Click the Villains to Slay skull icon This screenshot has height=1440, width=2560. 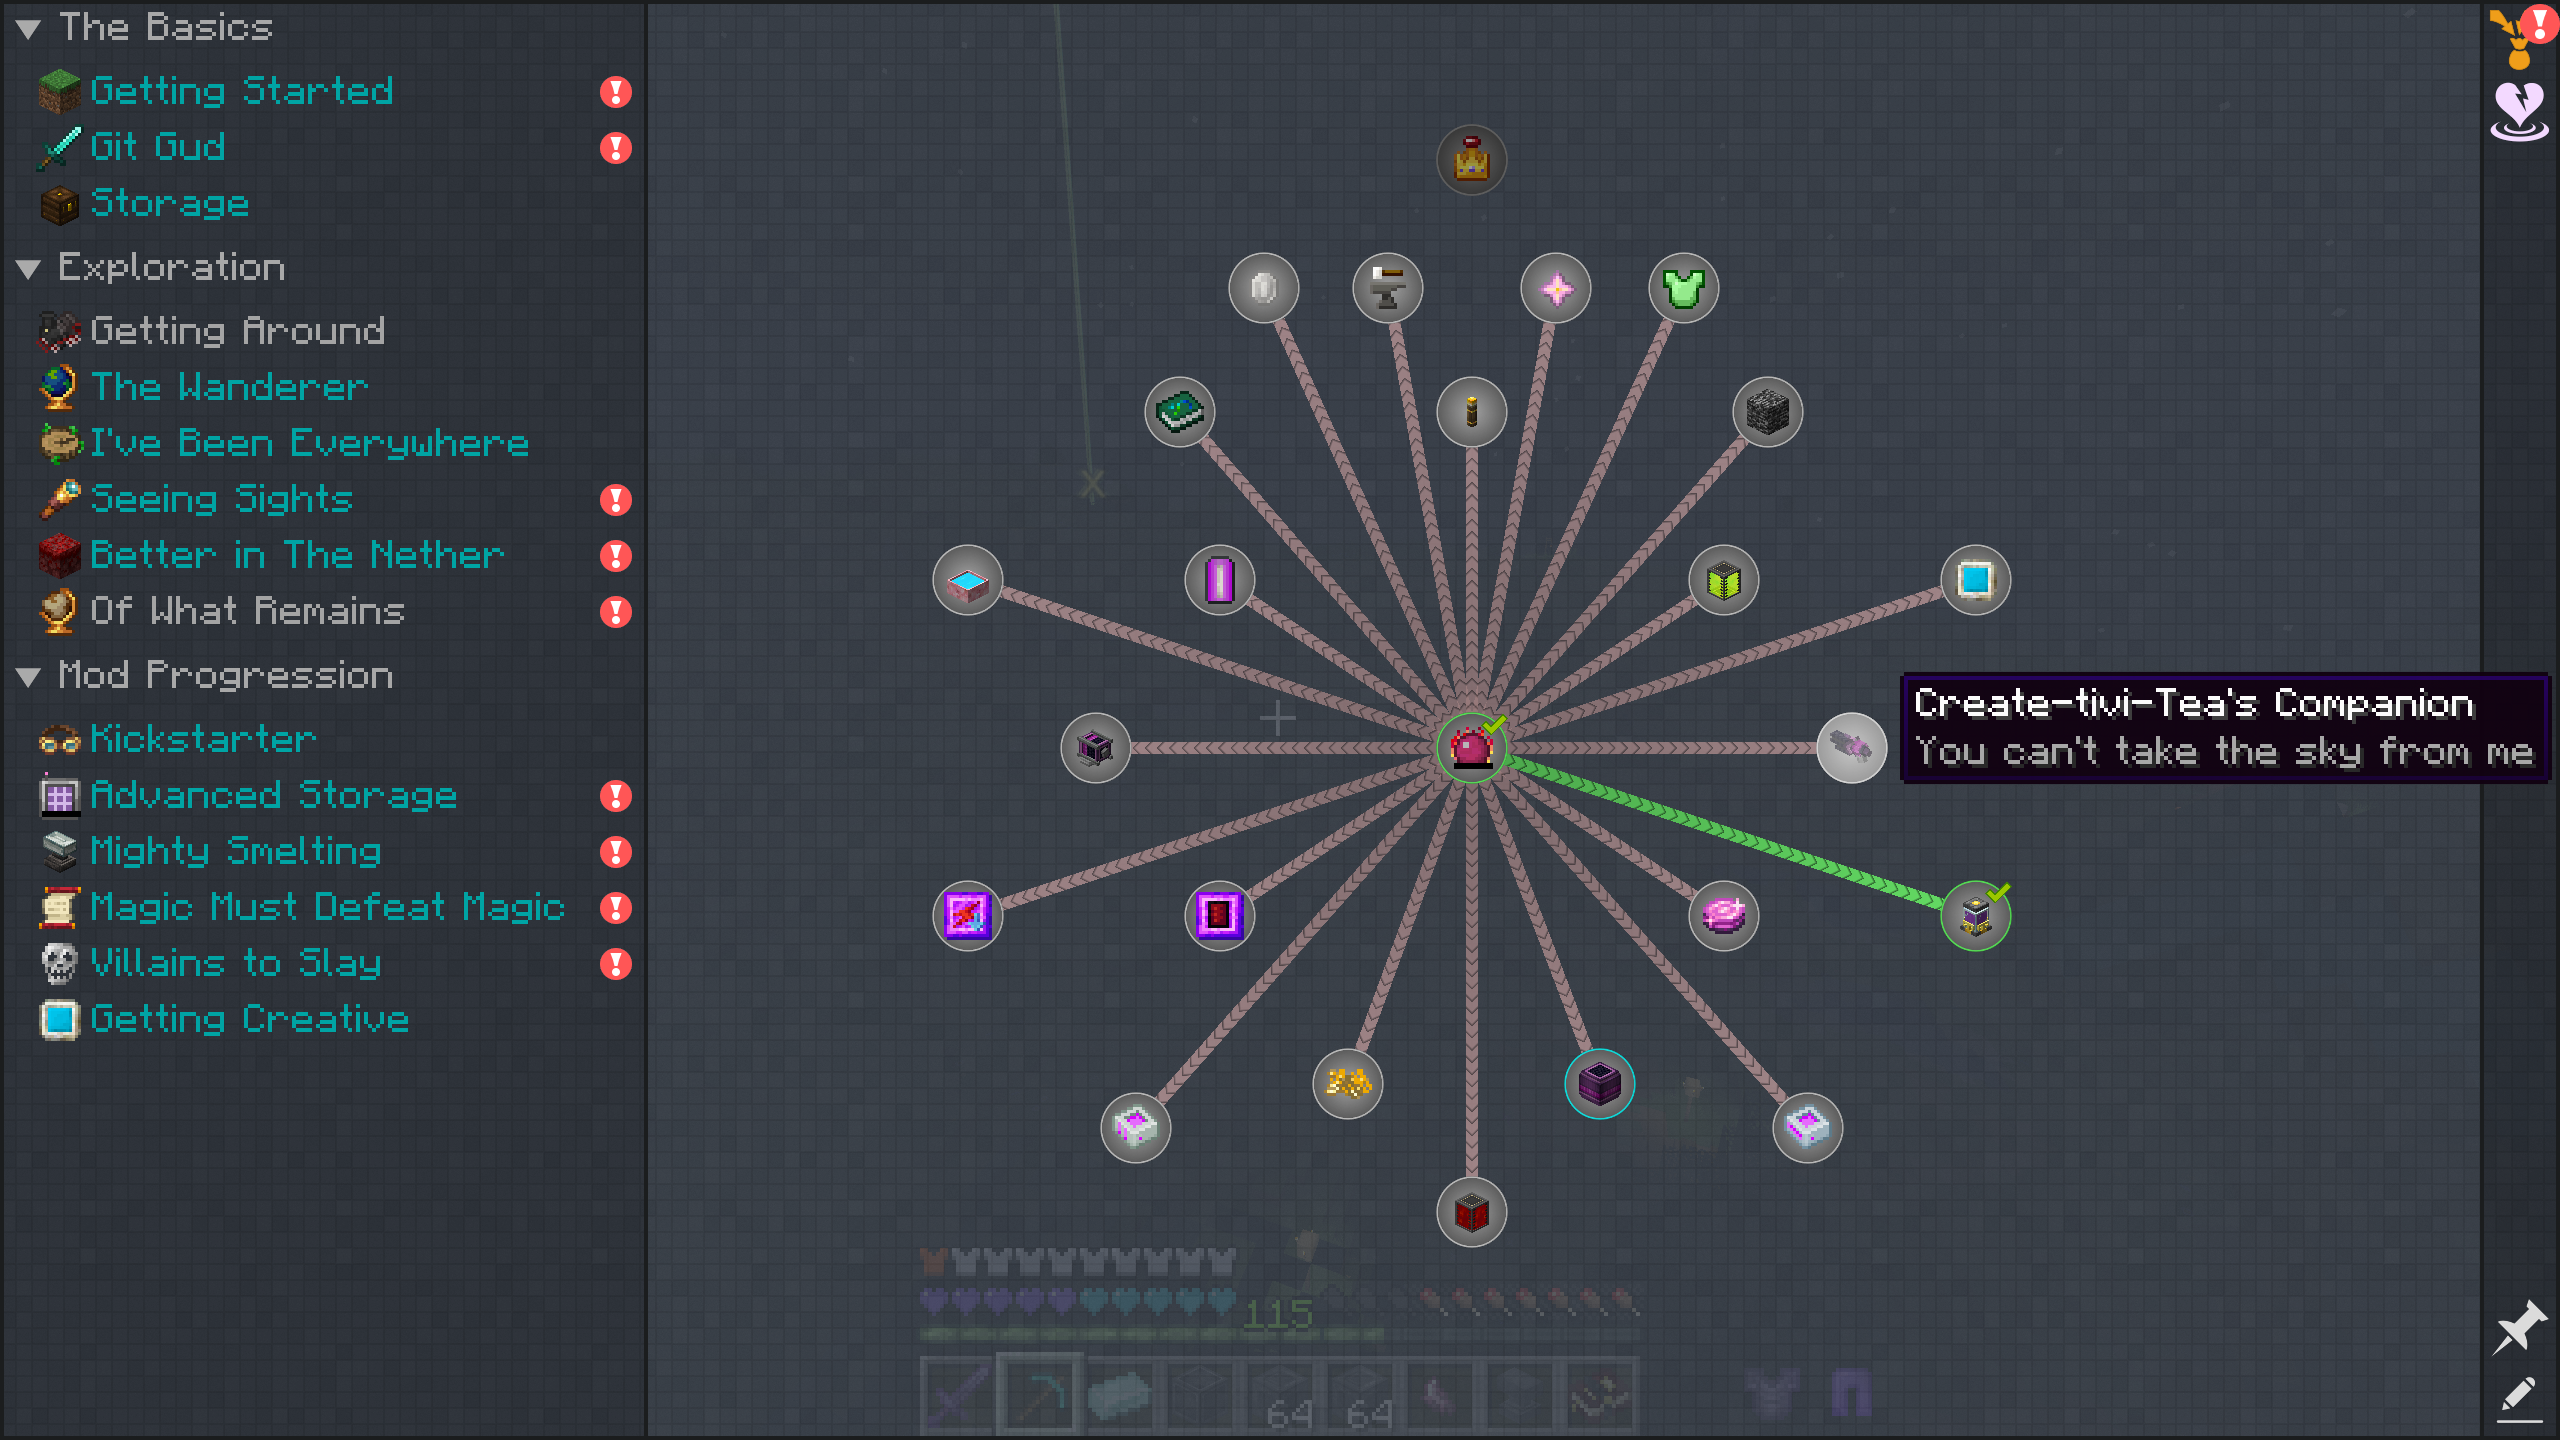pos(59,963)
